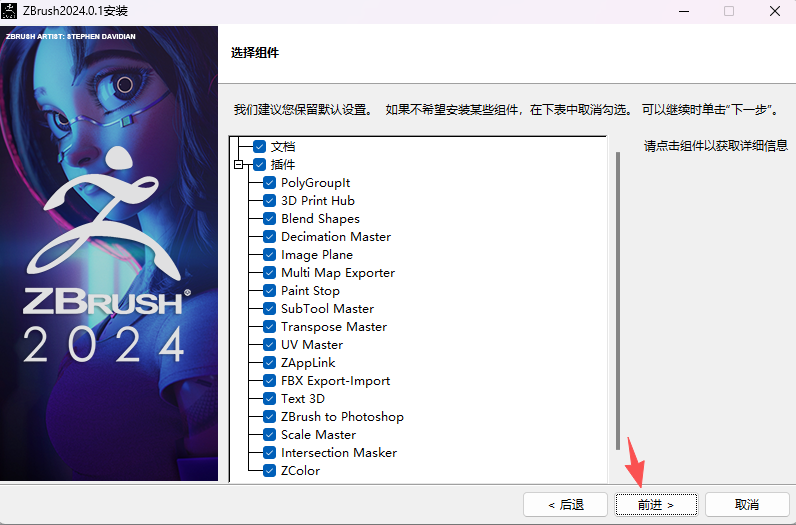Toggle the Text 3D checkbox
The width and height of the screenshot is (796, 525).
click(270, 399)
